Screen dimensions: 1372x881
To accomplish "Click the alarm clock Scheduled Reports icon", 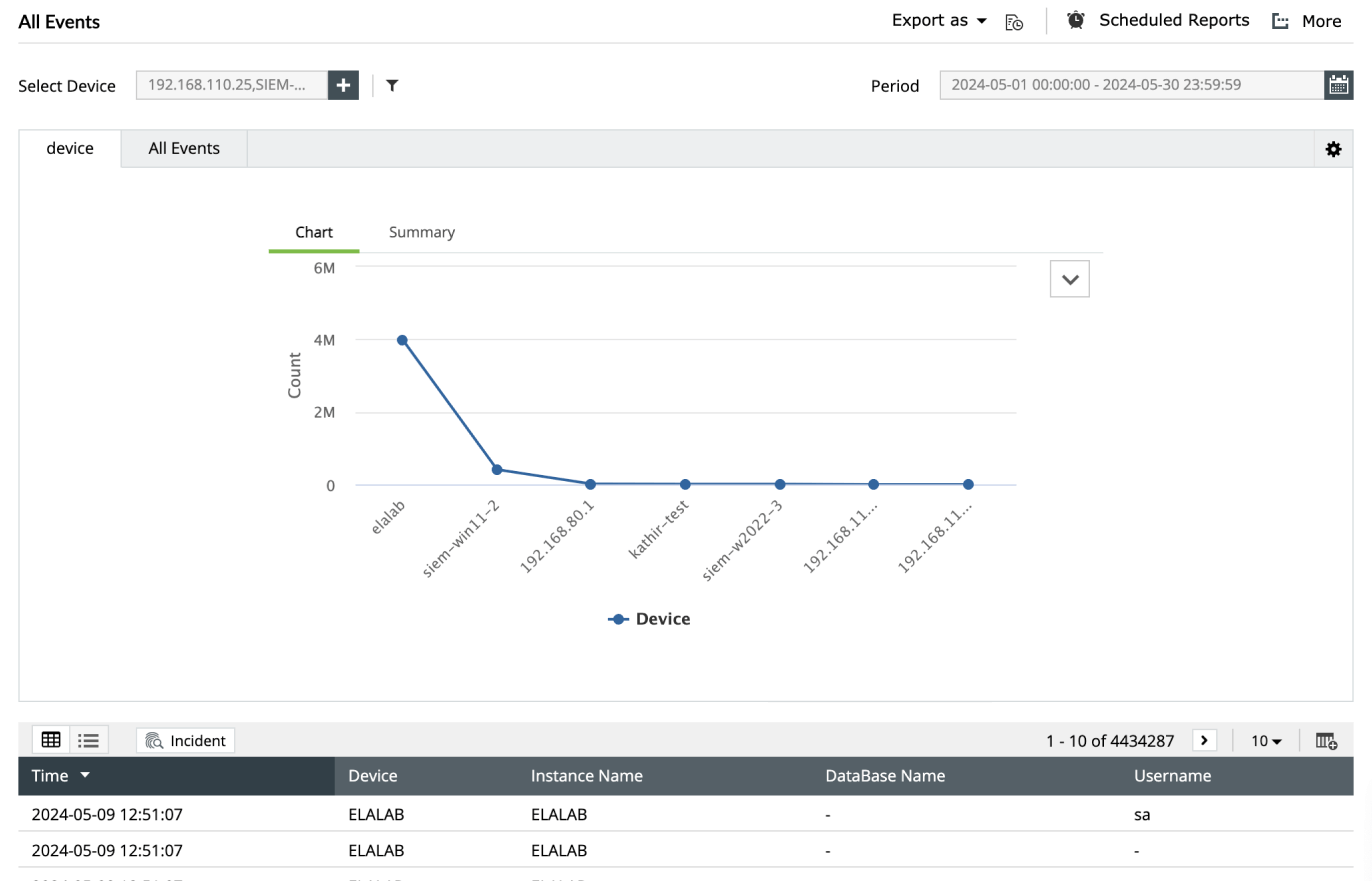I will click(1075, 19).
